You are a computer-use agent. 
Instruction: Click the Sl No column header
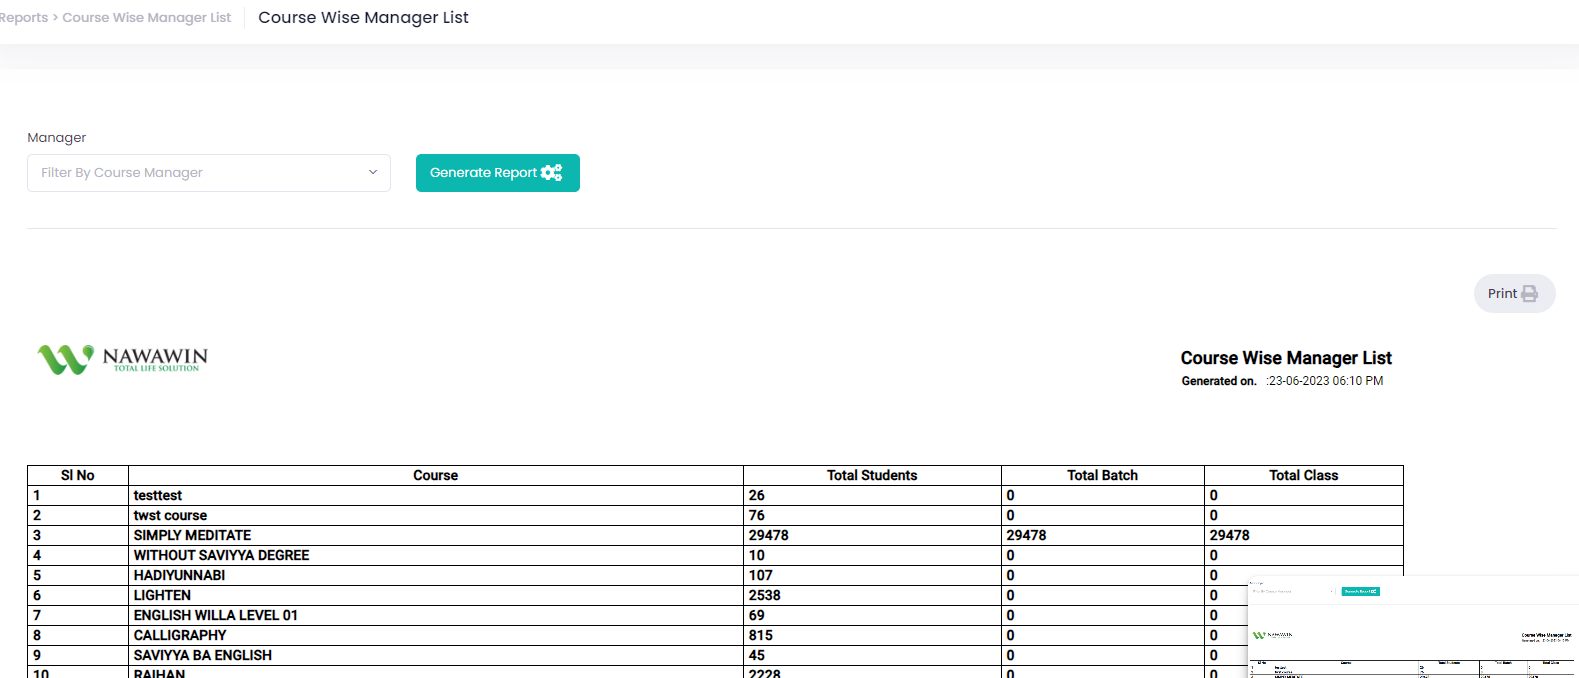click(78, 476)
